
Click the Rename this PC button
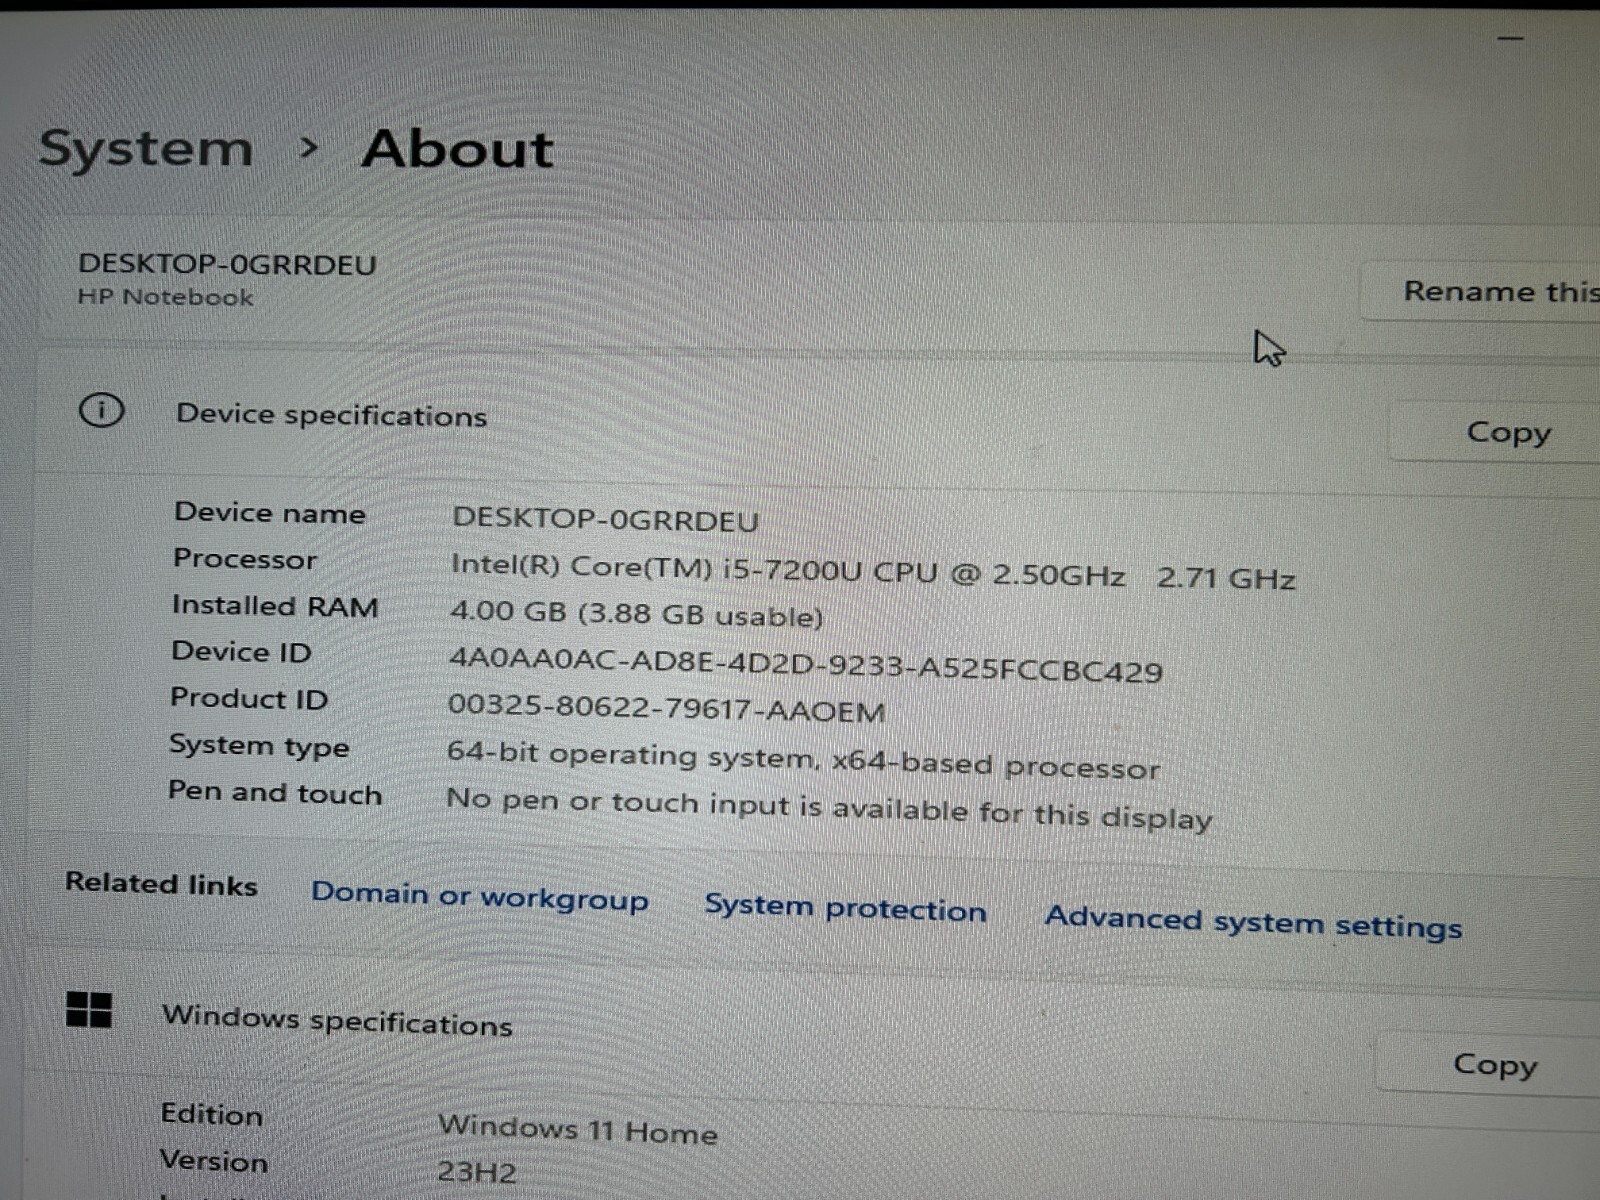click(x=1482, y=291)
